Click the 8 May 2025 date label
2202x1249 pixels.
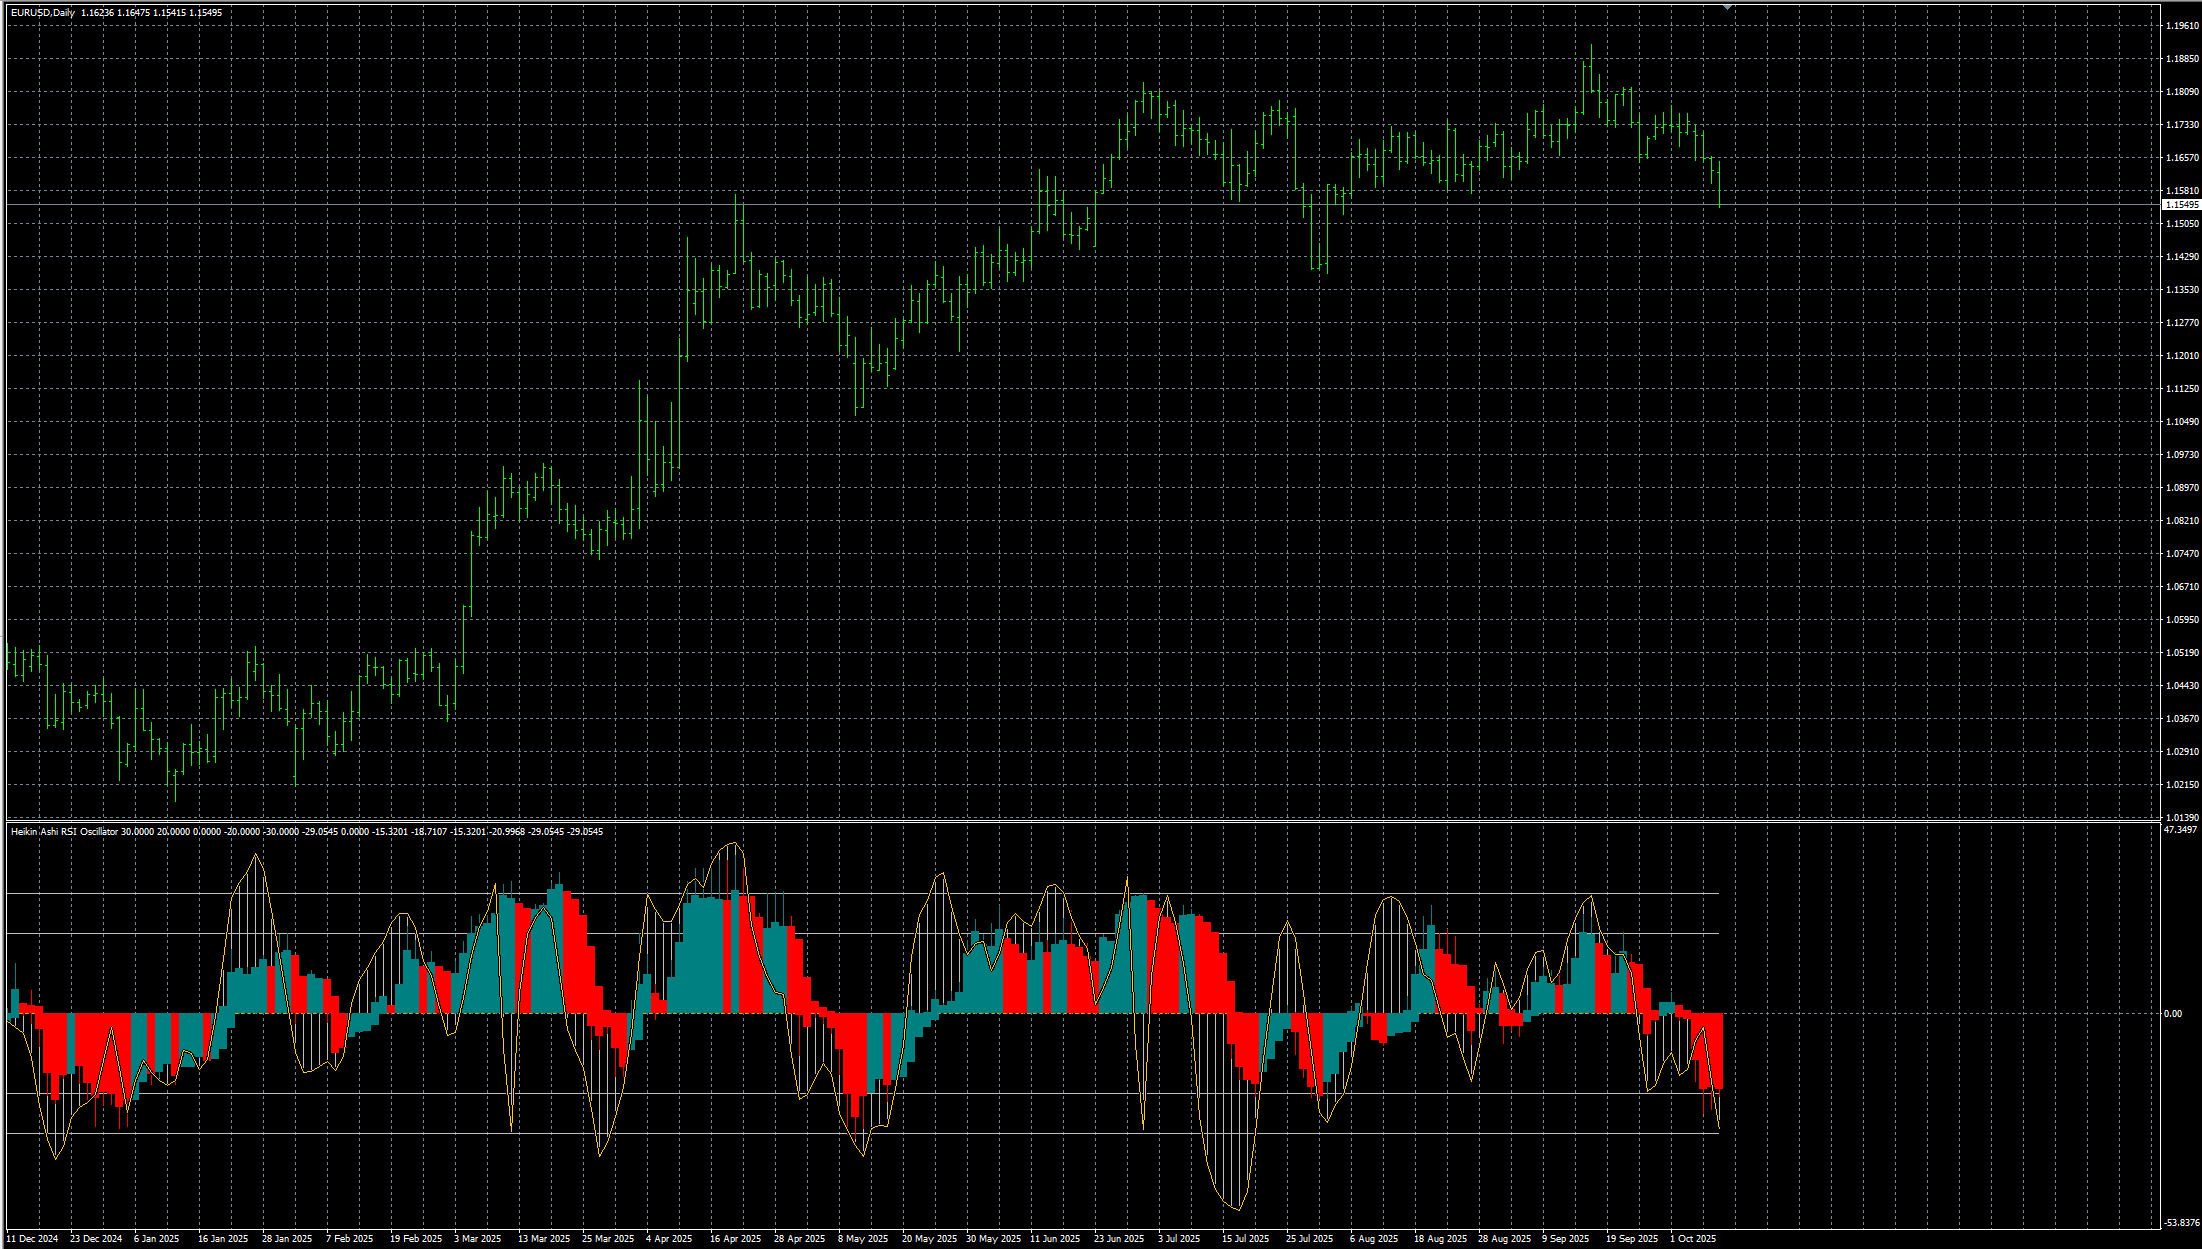click(x=863, y=1239)
